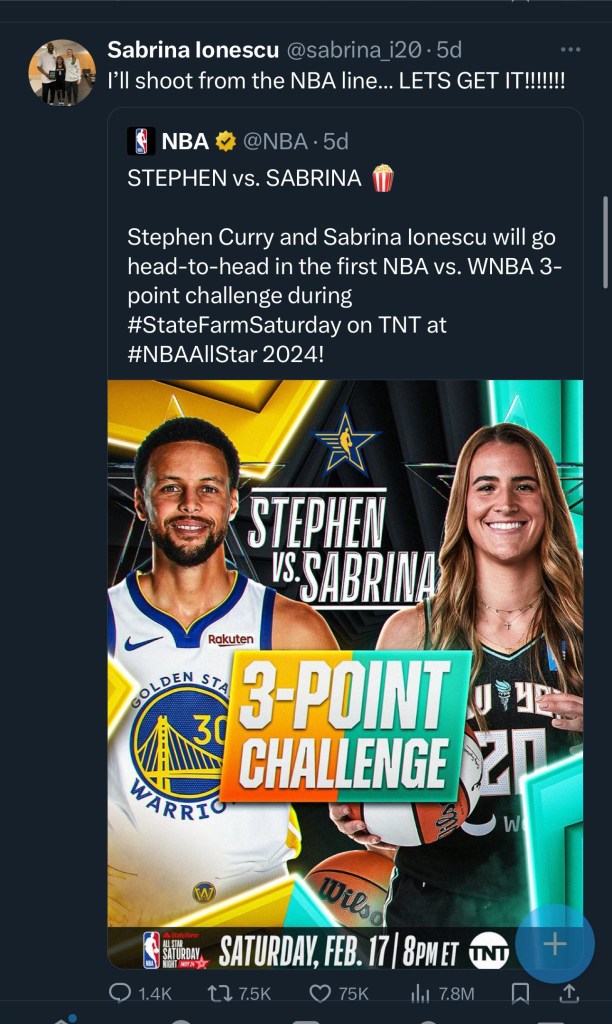Share the tweet via the share icon
Screen dimensions: 612x1024
pos(568,993)
